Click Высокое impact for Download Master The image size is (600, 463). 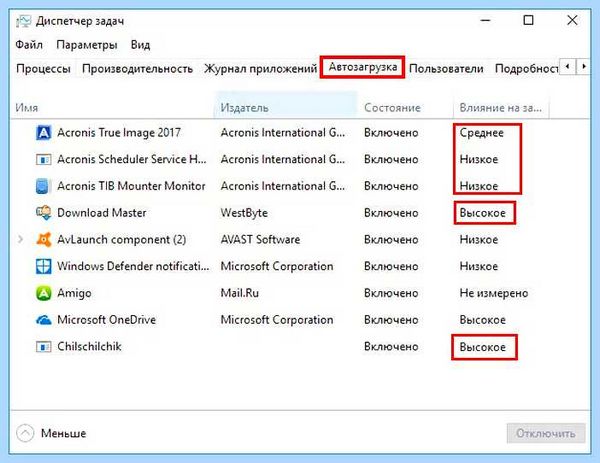click(483, 213)
